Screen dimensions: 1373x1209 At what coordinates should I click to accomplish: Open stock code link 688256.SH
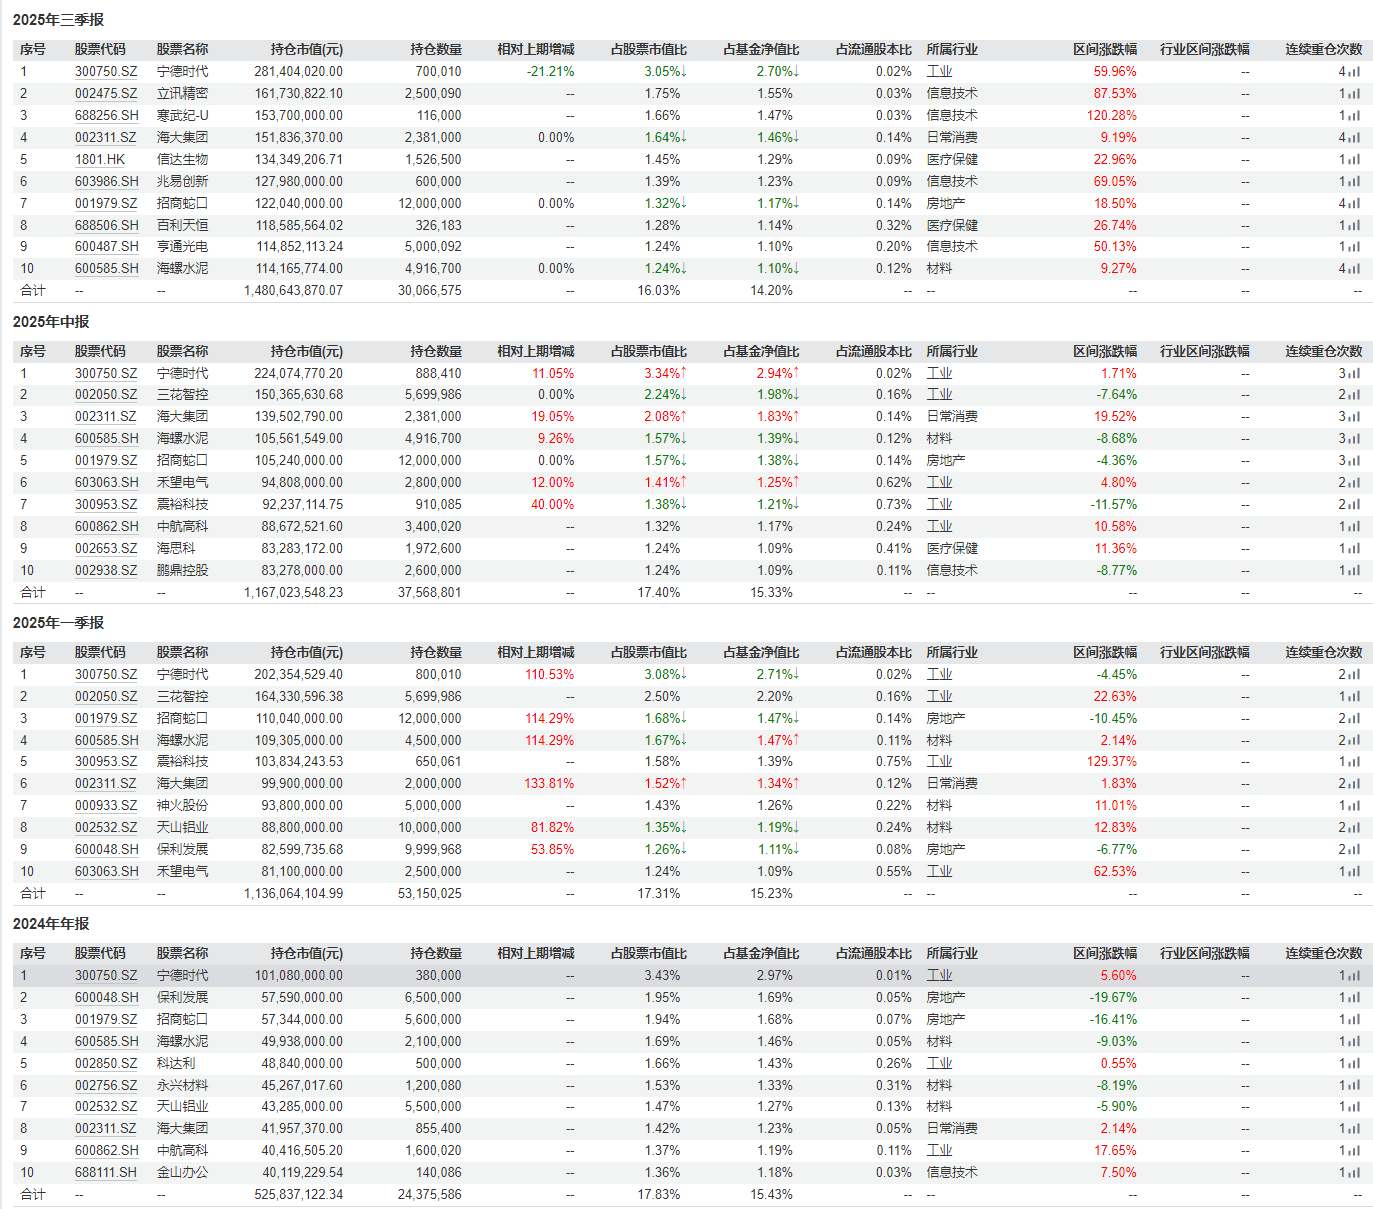[x=106, y=116]
